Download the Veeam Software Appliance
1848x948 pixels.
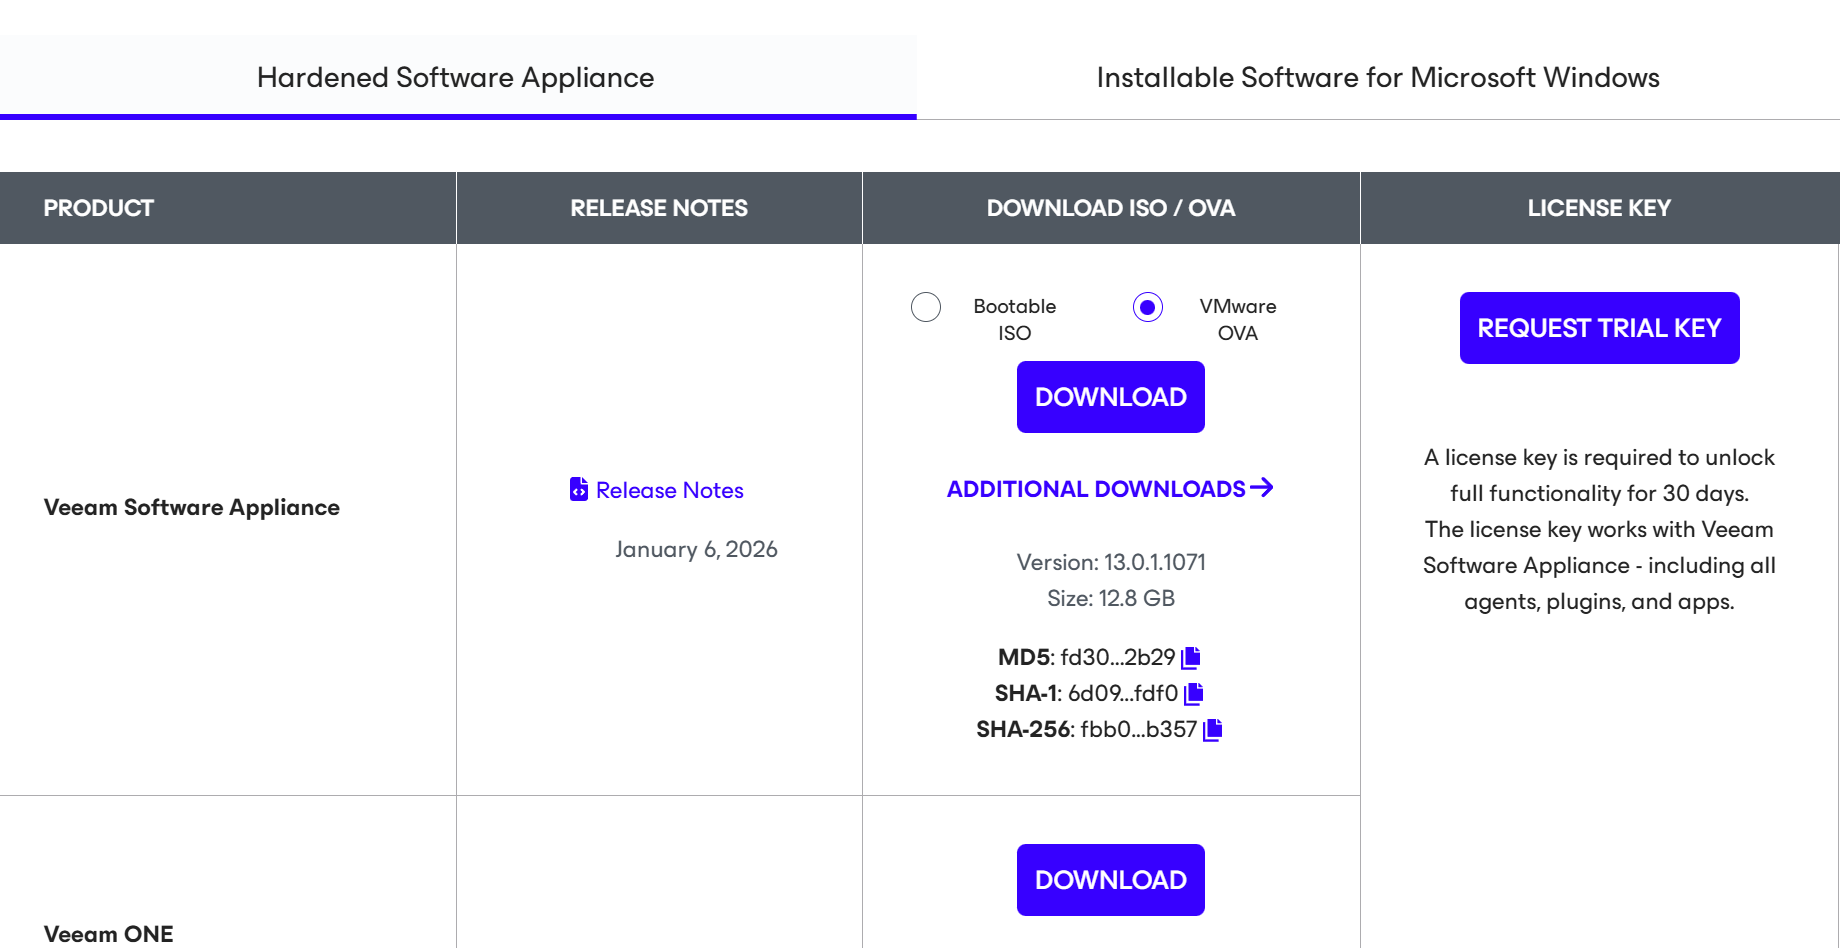click(1110, 397)
